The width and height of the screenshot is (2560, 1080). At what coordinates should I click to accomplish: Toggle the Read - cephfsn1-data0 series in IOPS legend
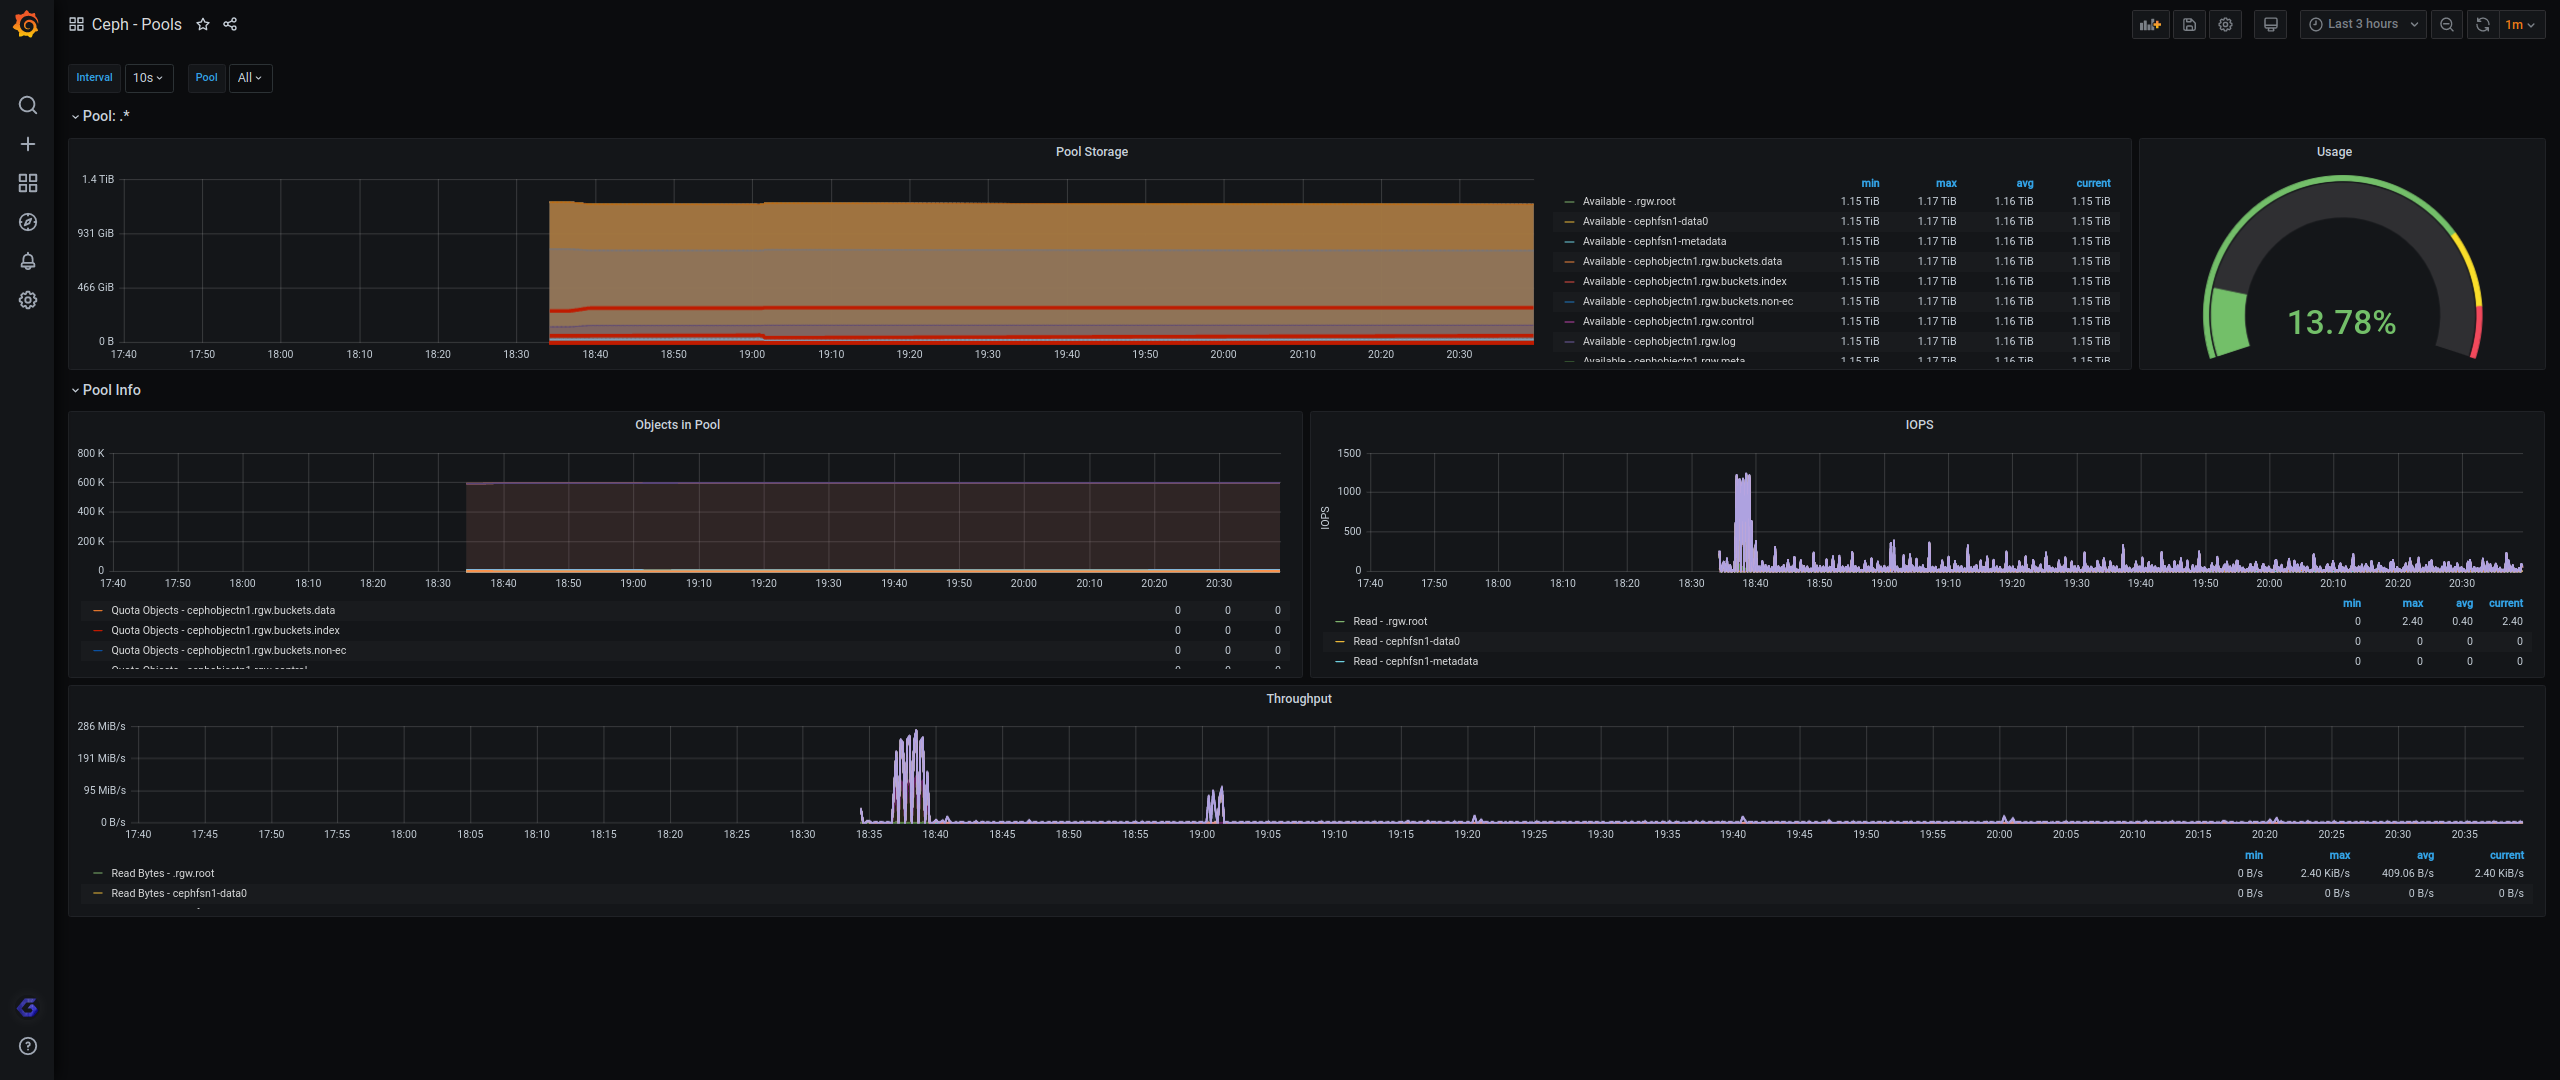pos(1405,641)
